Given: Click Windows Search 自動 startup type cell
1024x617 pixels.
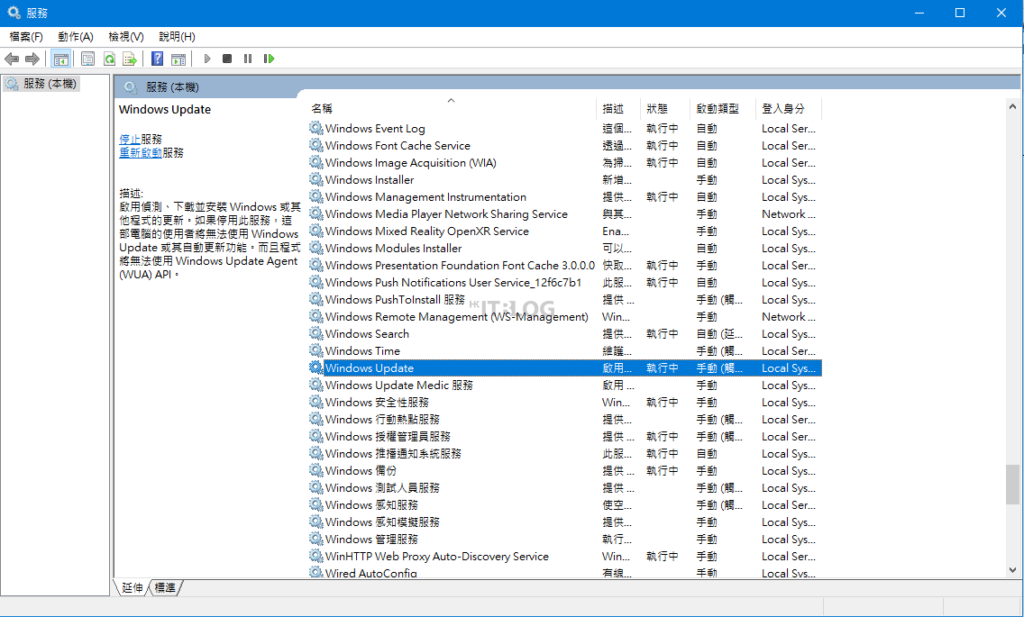Looking at the screenshot, I should [x=719, y=334].
